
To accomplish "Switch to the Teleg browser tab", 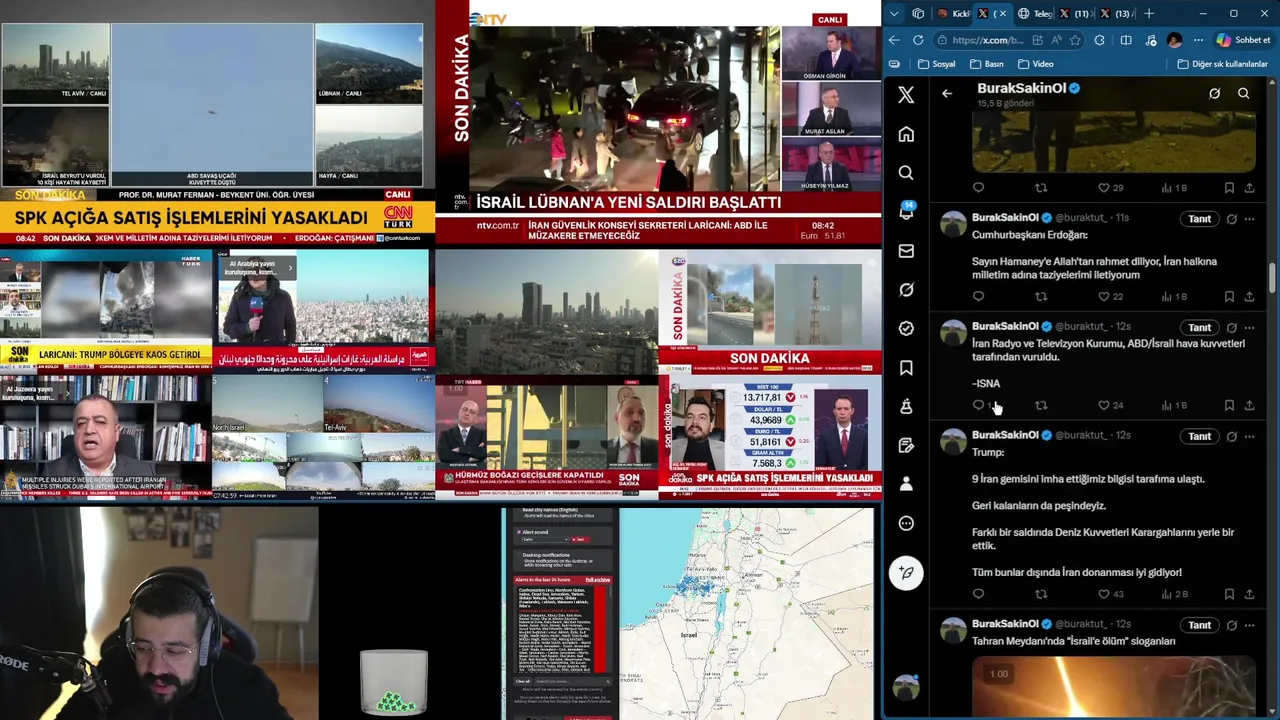I will pos(1034,14).
